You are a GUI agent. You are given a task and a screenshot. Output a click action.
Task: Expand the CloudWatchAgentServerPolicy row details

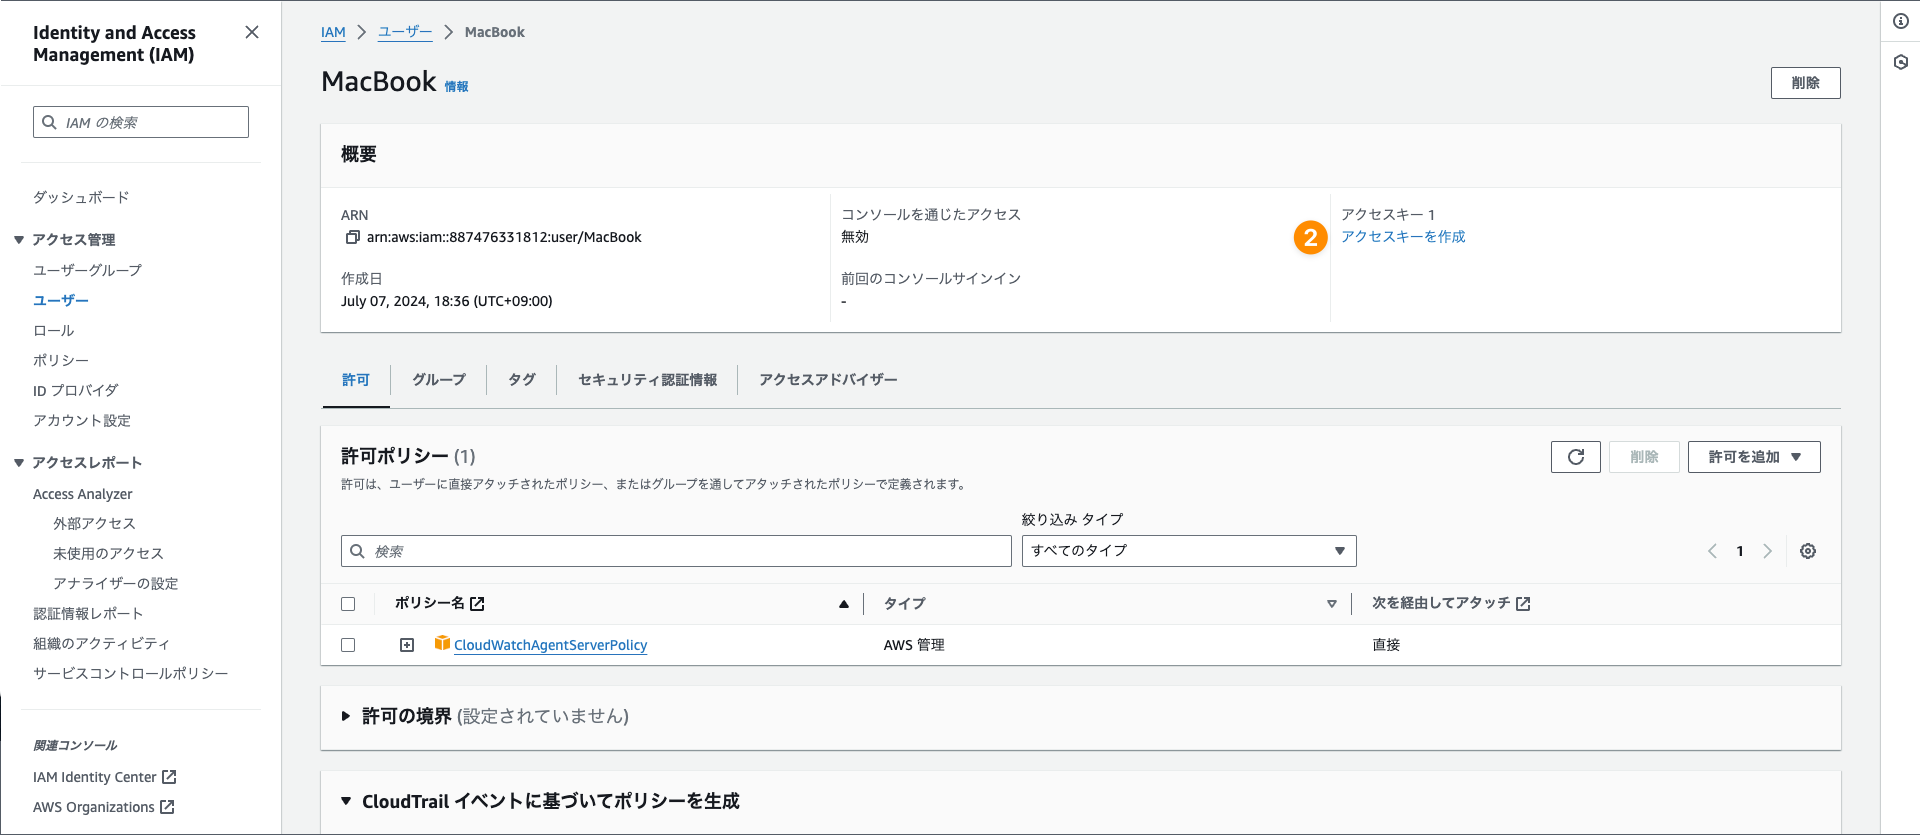pos(407,645)
